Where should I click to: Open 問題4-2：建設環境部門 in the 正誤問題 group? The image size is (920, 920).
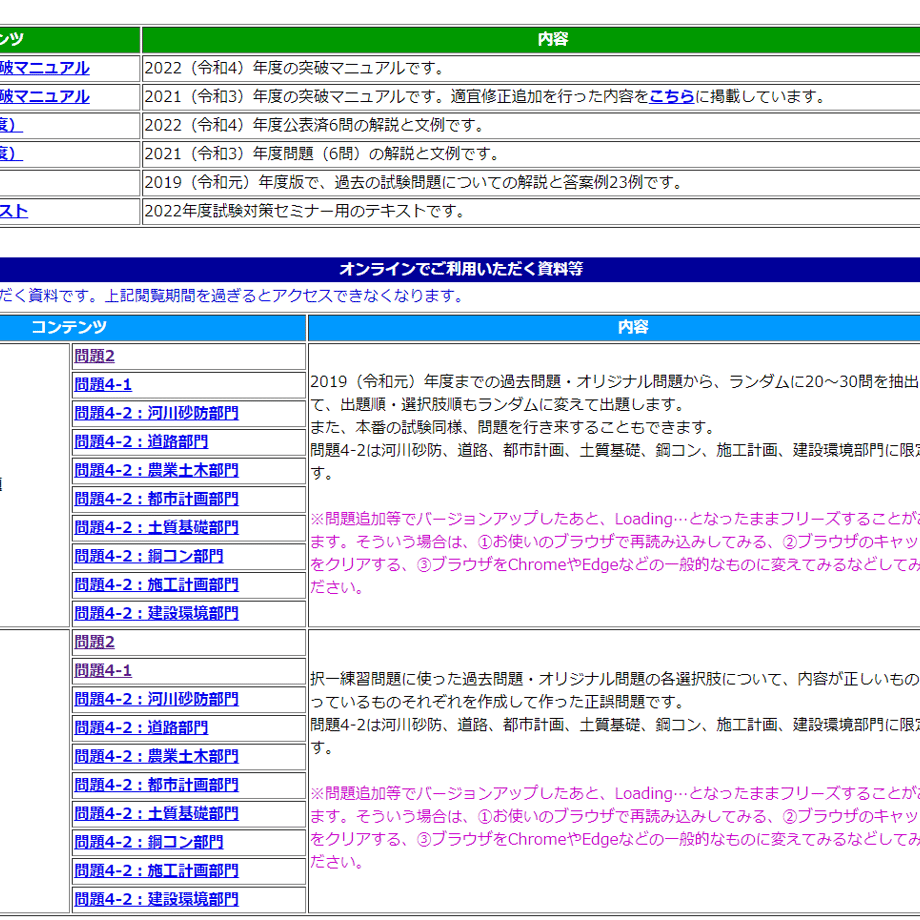157,899
